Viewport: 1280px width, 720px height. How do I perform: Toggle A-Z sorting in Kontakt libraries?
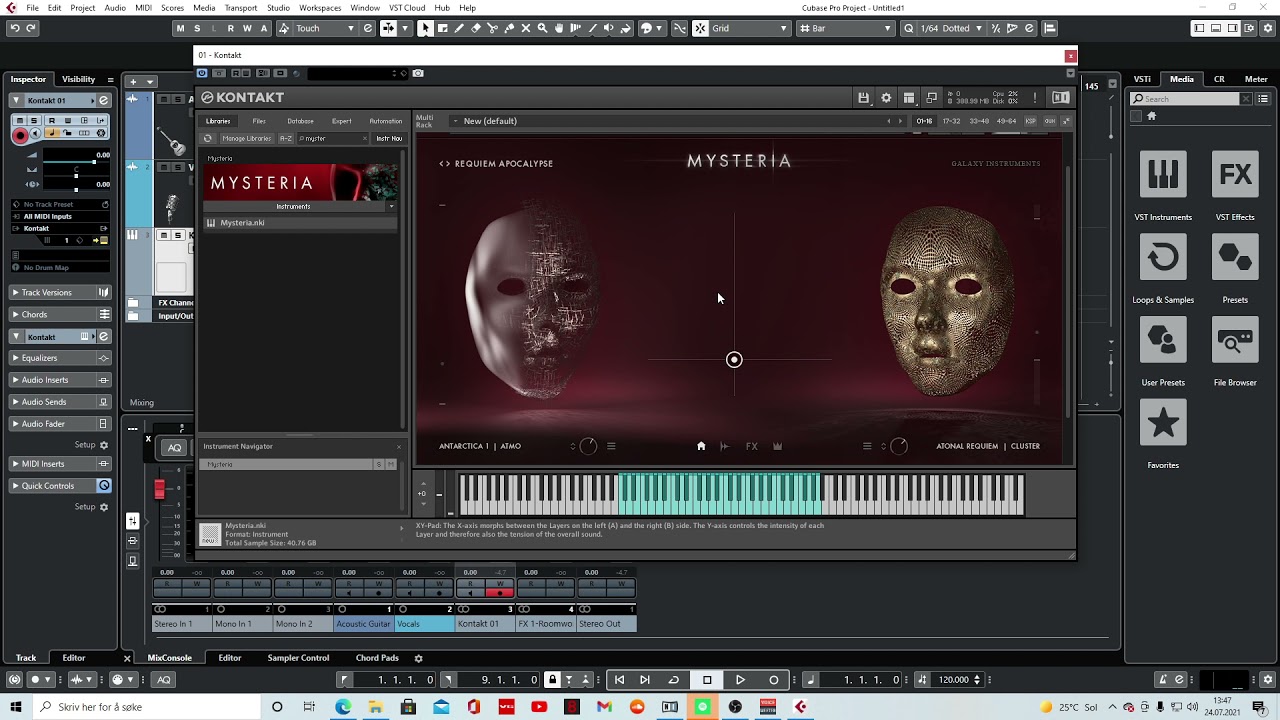286,138
